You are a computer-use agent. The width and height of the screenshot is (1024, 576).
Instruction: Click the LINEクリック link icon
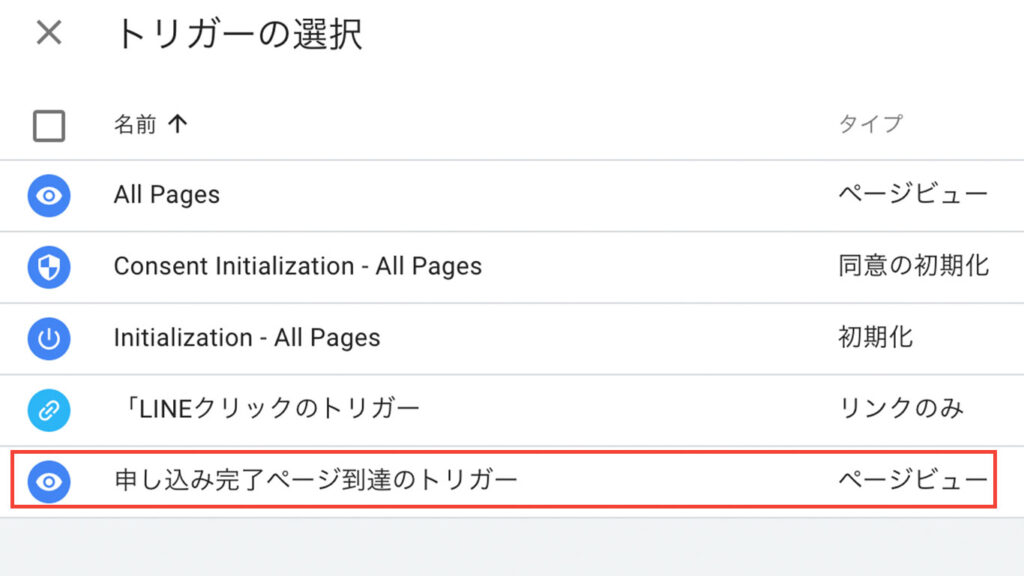[x=49, y=410]
